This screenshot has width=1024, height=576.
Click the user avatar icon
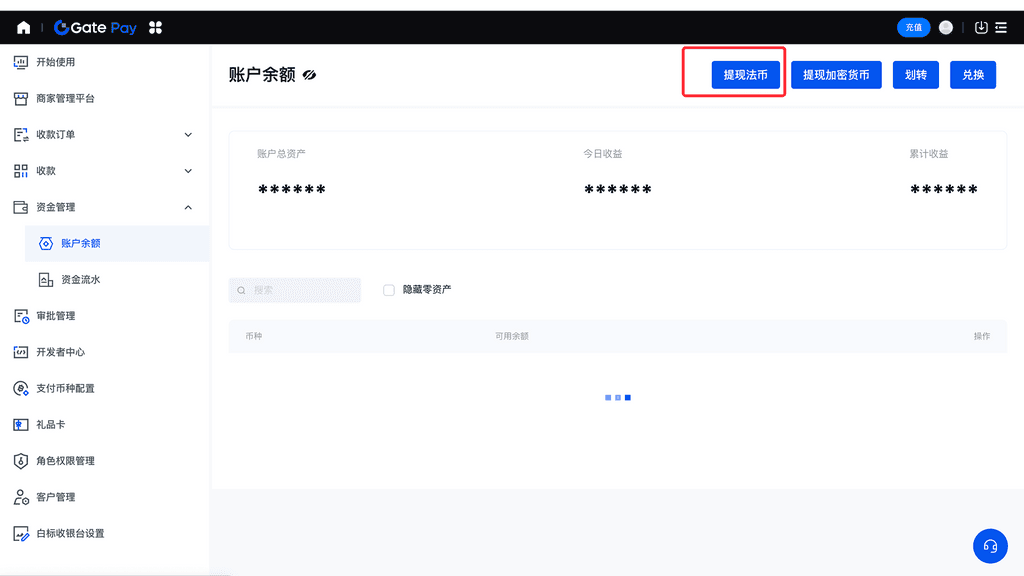click(x=946, y=28)
